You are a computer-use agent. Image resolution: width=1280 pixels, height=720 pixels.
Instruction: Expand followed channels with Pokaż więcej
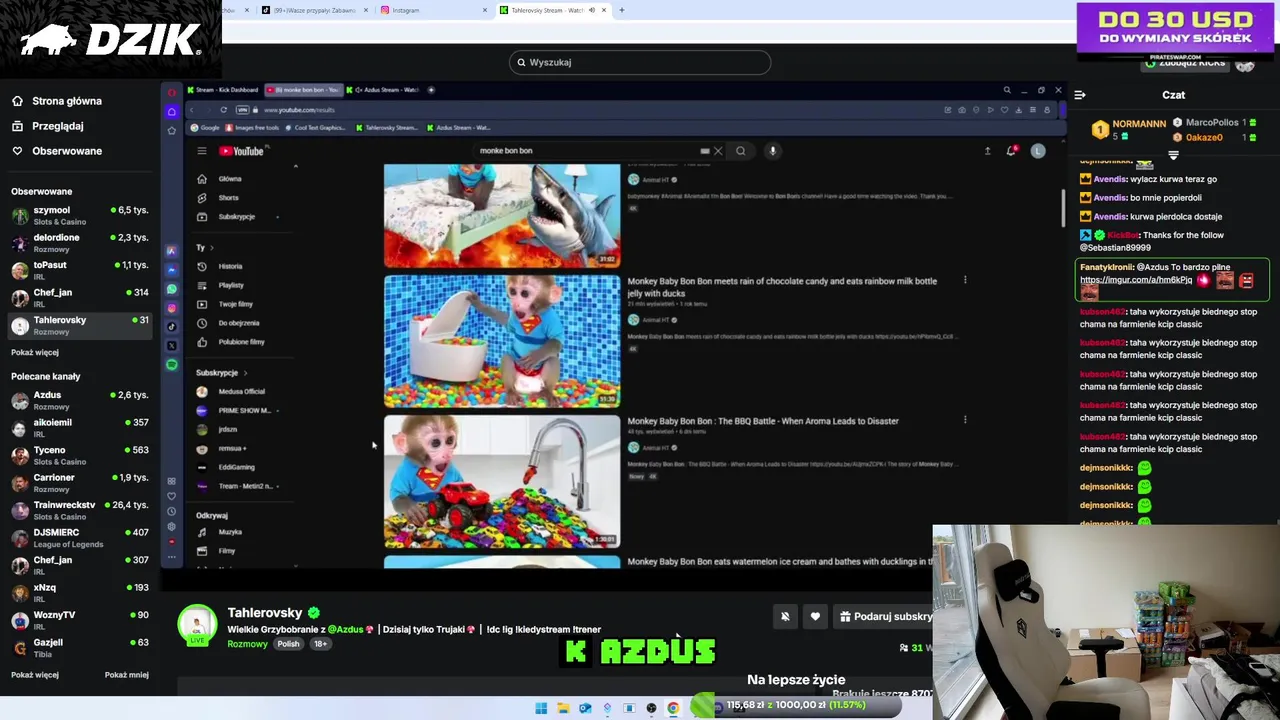35,352
